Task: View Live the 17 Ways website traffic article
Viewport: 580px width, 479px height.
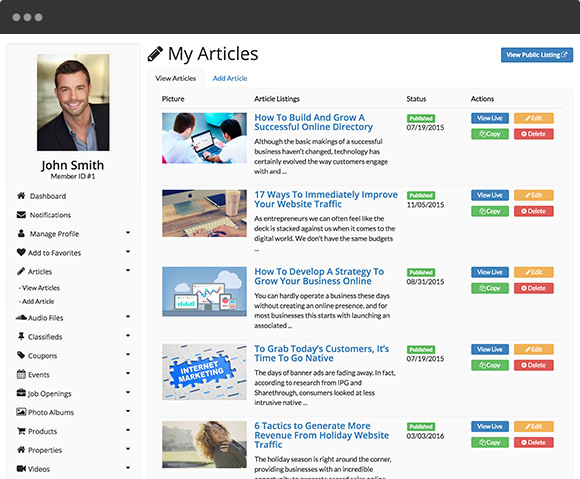Action: pos(490,195)
